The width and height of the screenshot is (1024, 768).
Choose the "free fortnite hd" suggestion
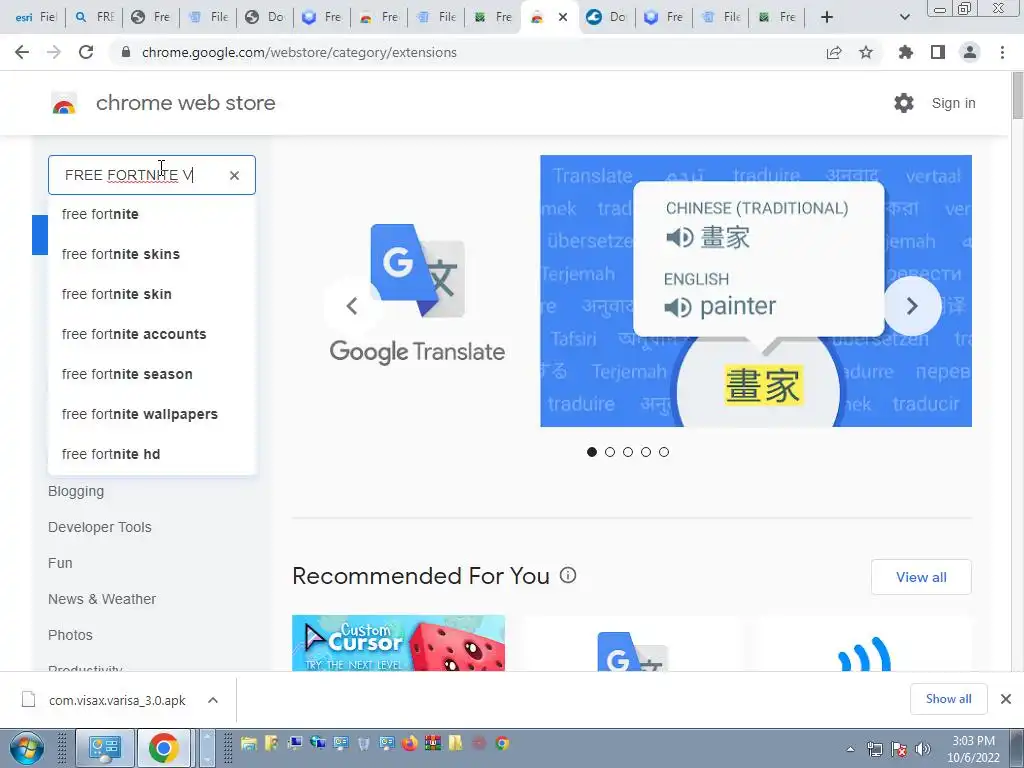(x=152, y=454)
